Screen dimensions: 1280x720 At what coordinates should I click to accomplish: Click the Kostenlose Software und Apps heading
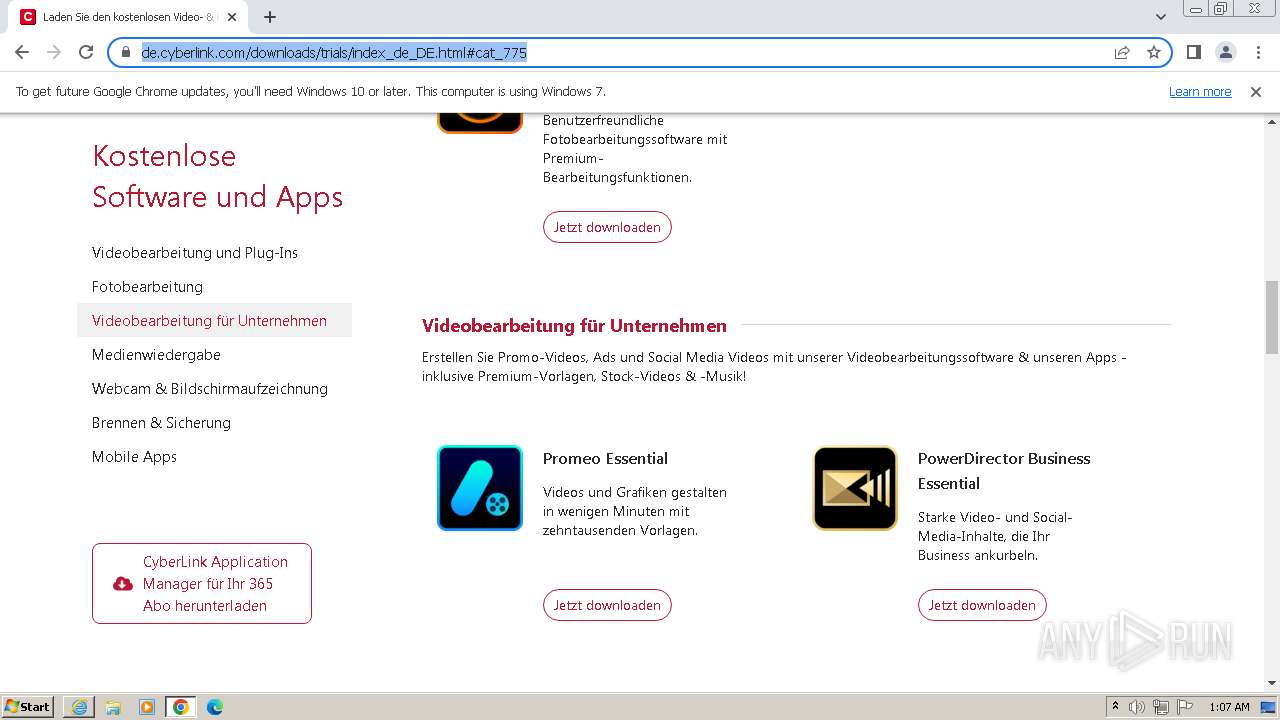(217, 176)
